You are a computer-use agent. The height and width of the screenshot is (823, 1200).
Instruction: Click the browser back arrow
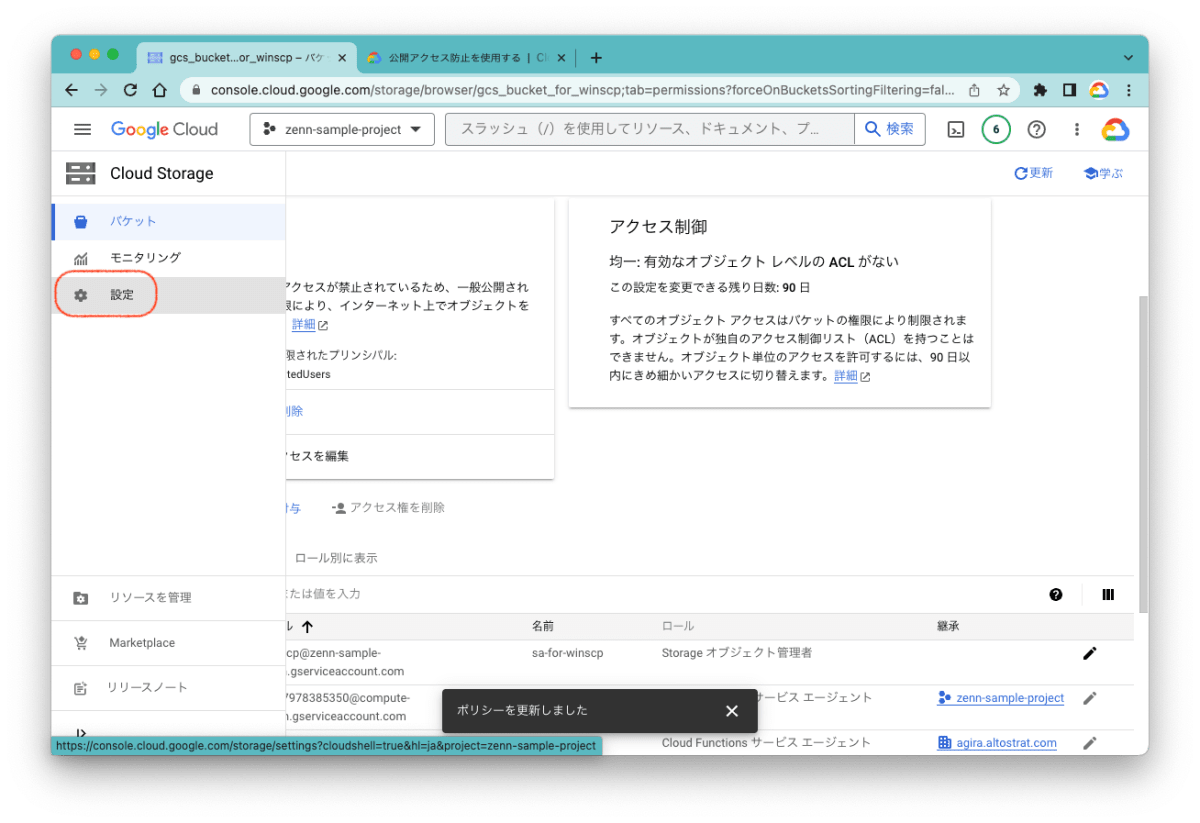pyautogui.click(x=71, y=90)
